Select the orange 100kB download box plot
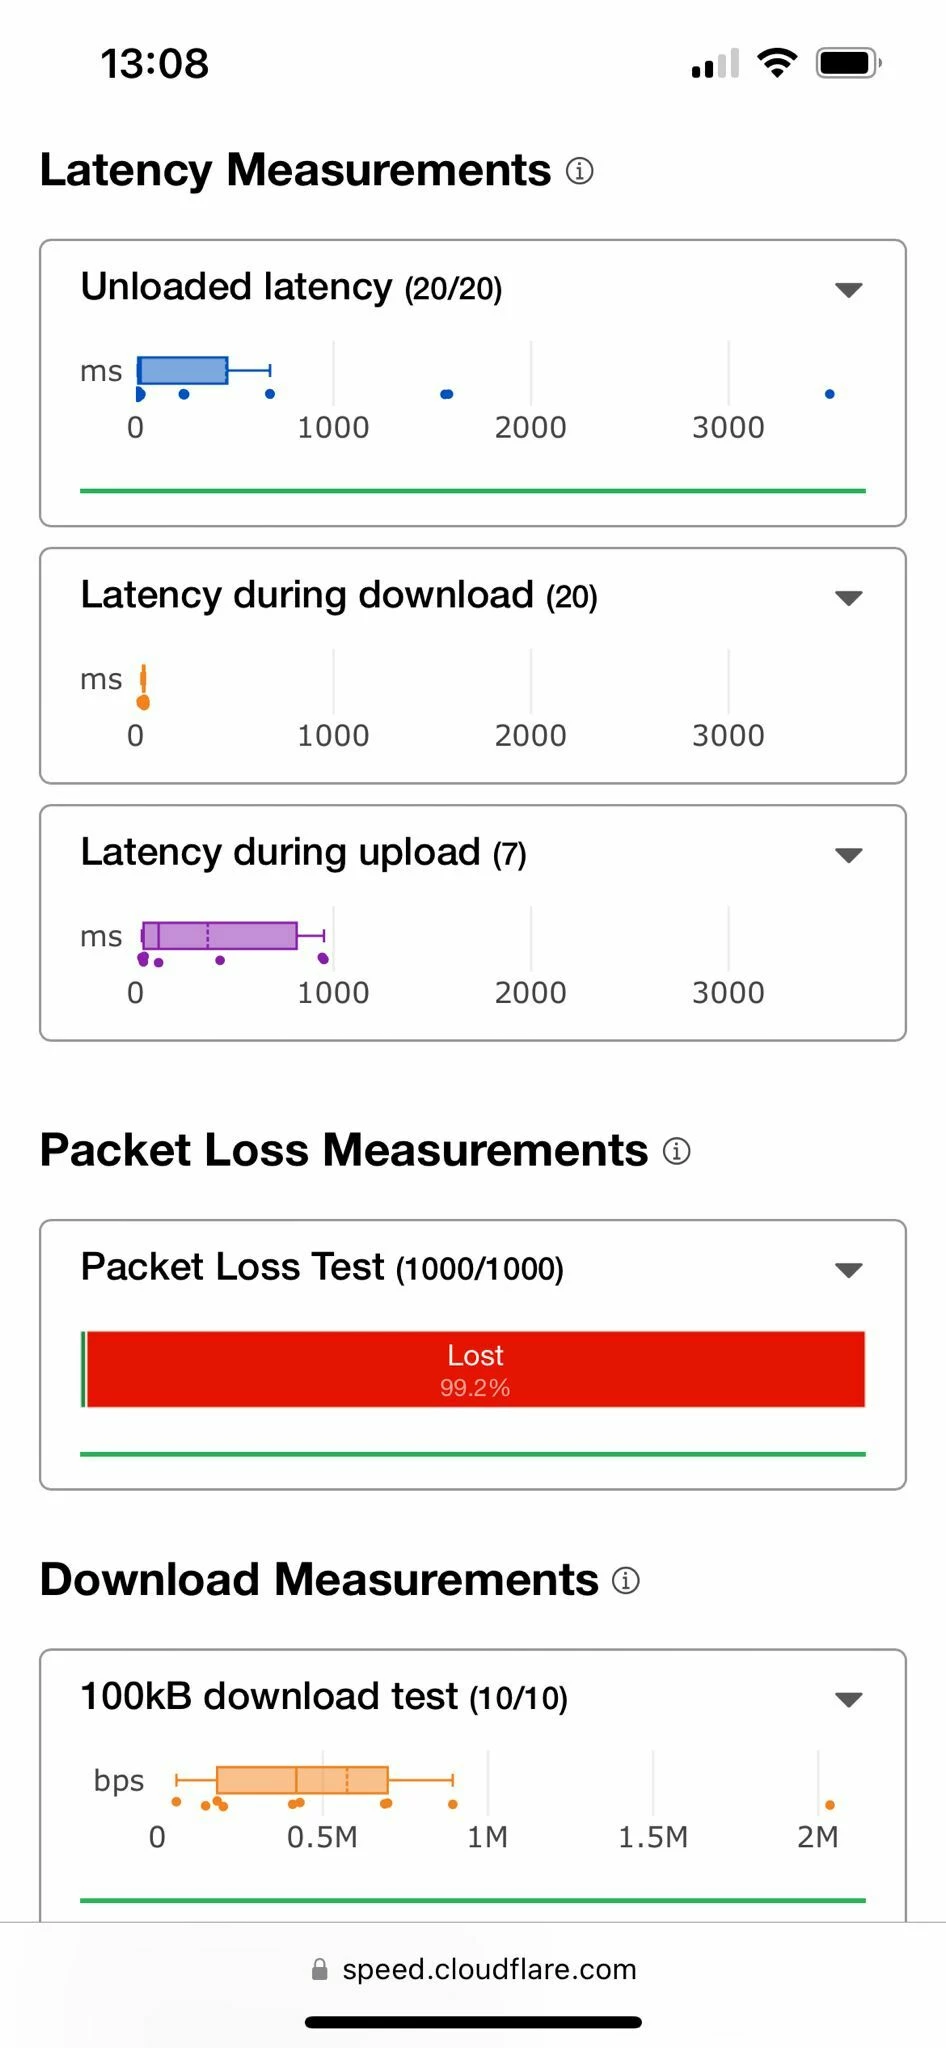946x2048 pixels. pyautogui.click(x=314, y=1780)
